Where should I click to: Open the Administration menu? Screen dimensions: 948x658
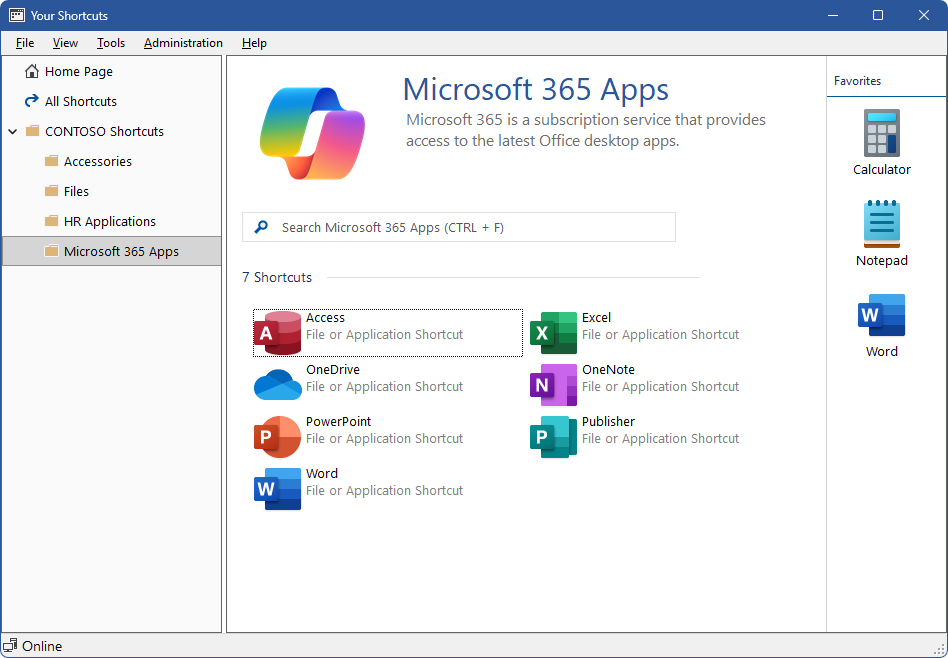[x=183, y=43]
